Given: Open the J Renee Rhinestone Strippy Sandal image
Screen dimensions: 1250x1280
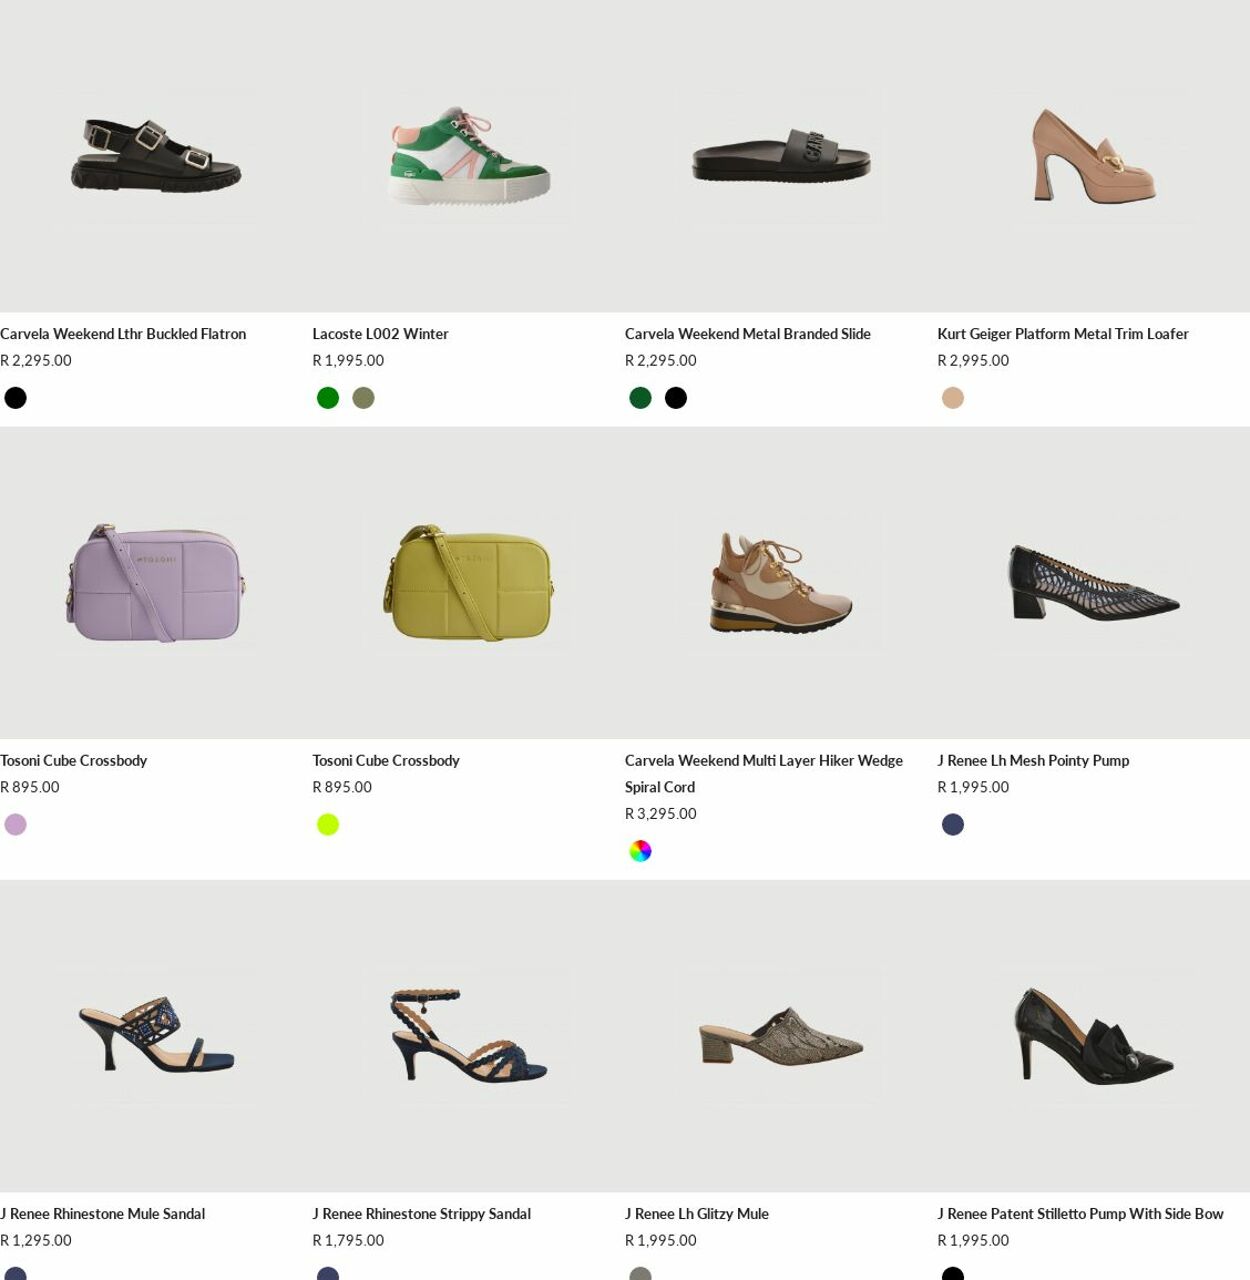Looking at the screenshot, I should tap(468, 1036).
